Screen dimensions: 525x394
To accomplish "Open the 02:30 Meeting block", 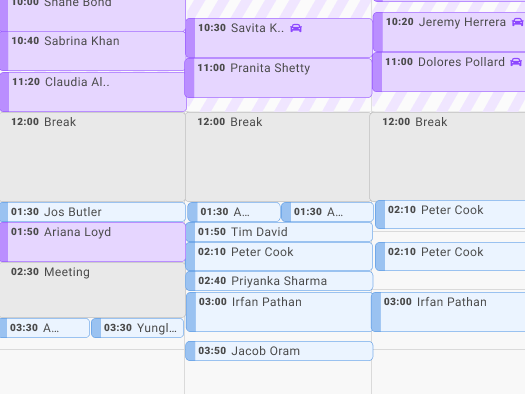I will coord(93,290).
